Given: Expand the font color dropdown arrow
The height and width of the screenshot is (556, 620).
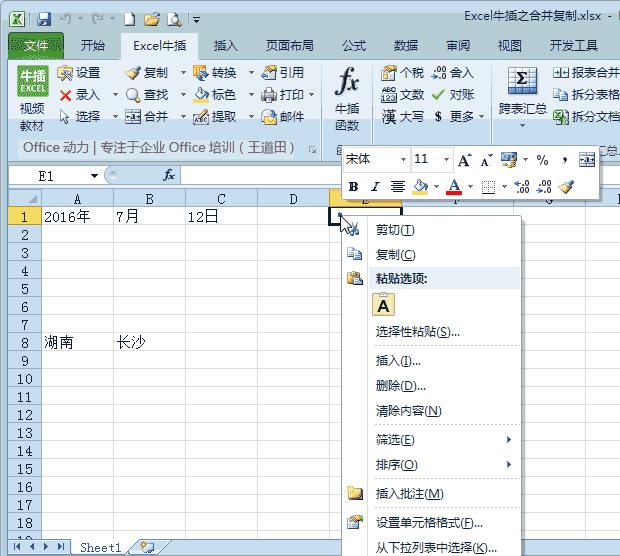Looking at the screenshot, I should 470,186.
